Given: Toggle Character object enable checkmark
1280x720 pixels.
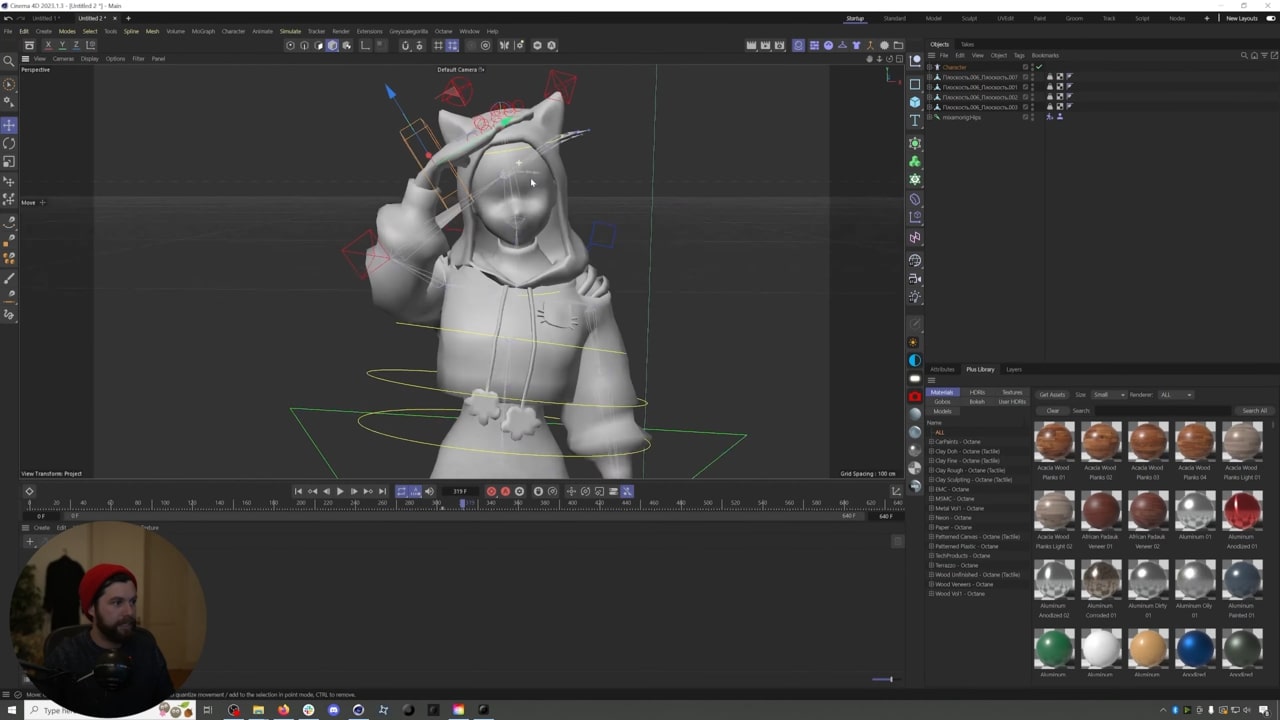Looking at the screenshot, I should coord(1039,67).
